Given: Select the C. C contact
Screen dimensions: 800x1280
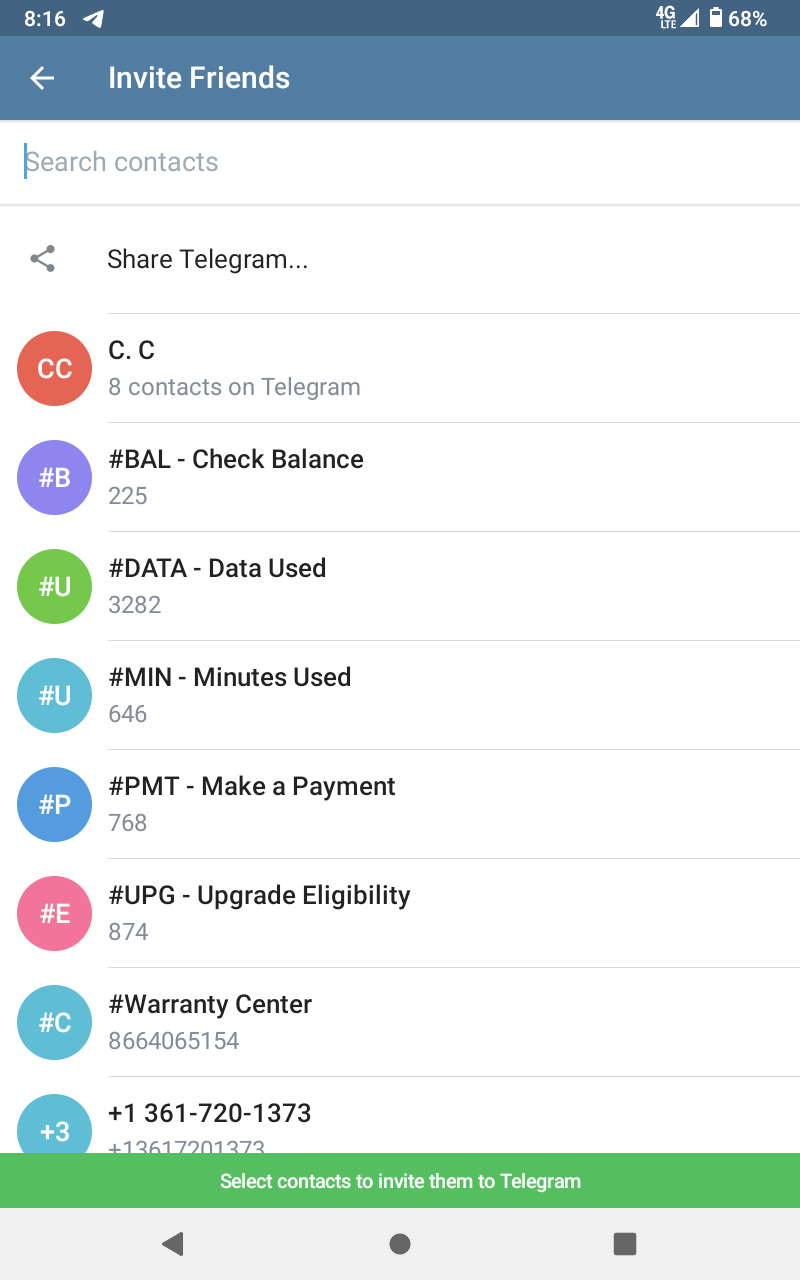Looking at the screenshot, I should point(400,368).
